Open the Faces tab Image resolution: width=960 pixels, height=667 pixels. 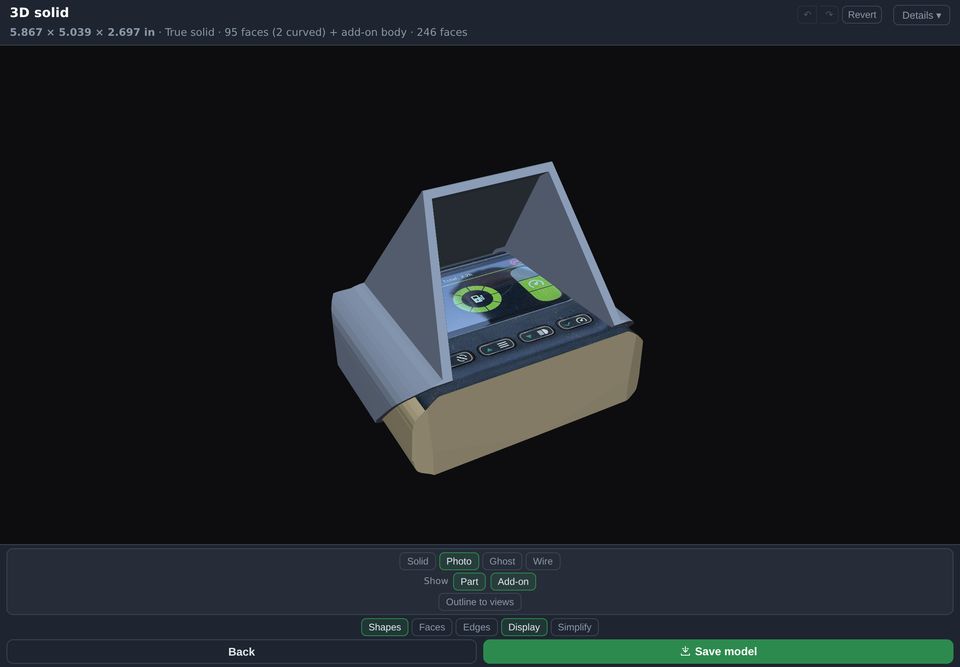coord(432,627)
